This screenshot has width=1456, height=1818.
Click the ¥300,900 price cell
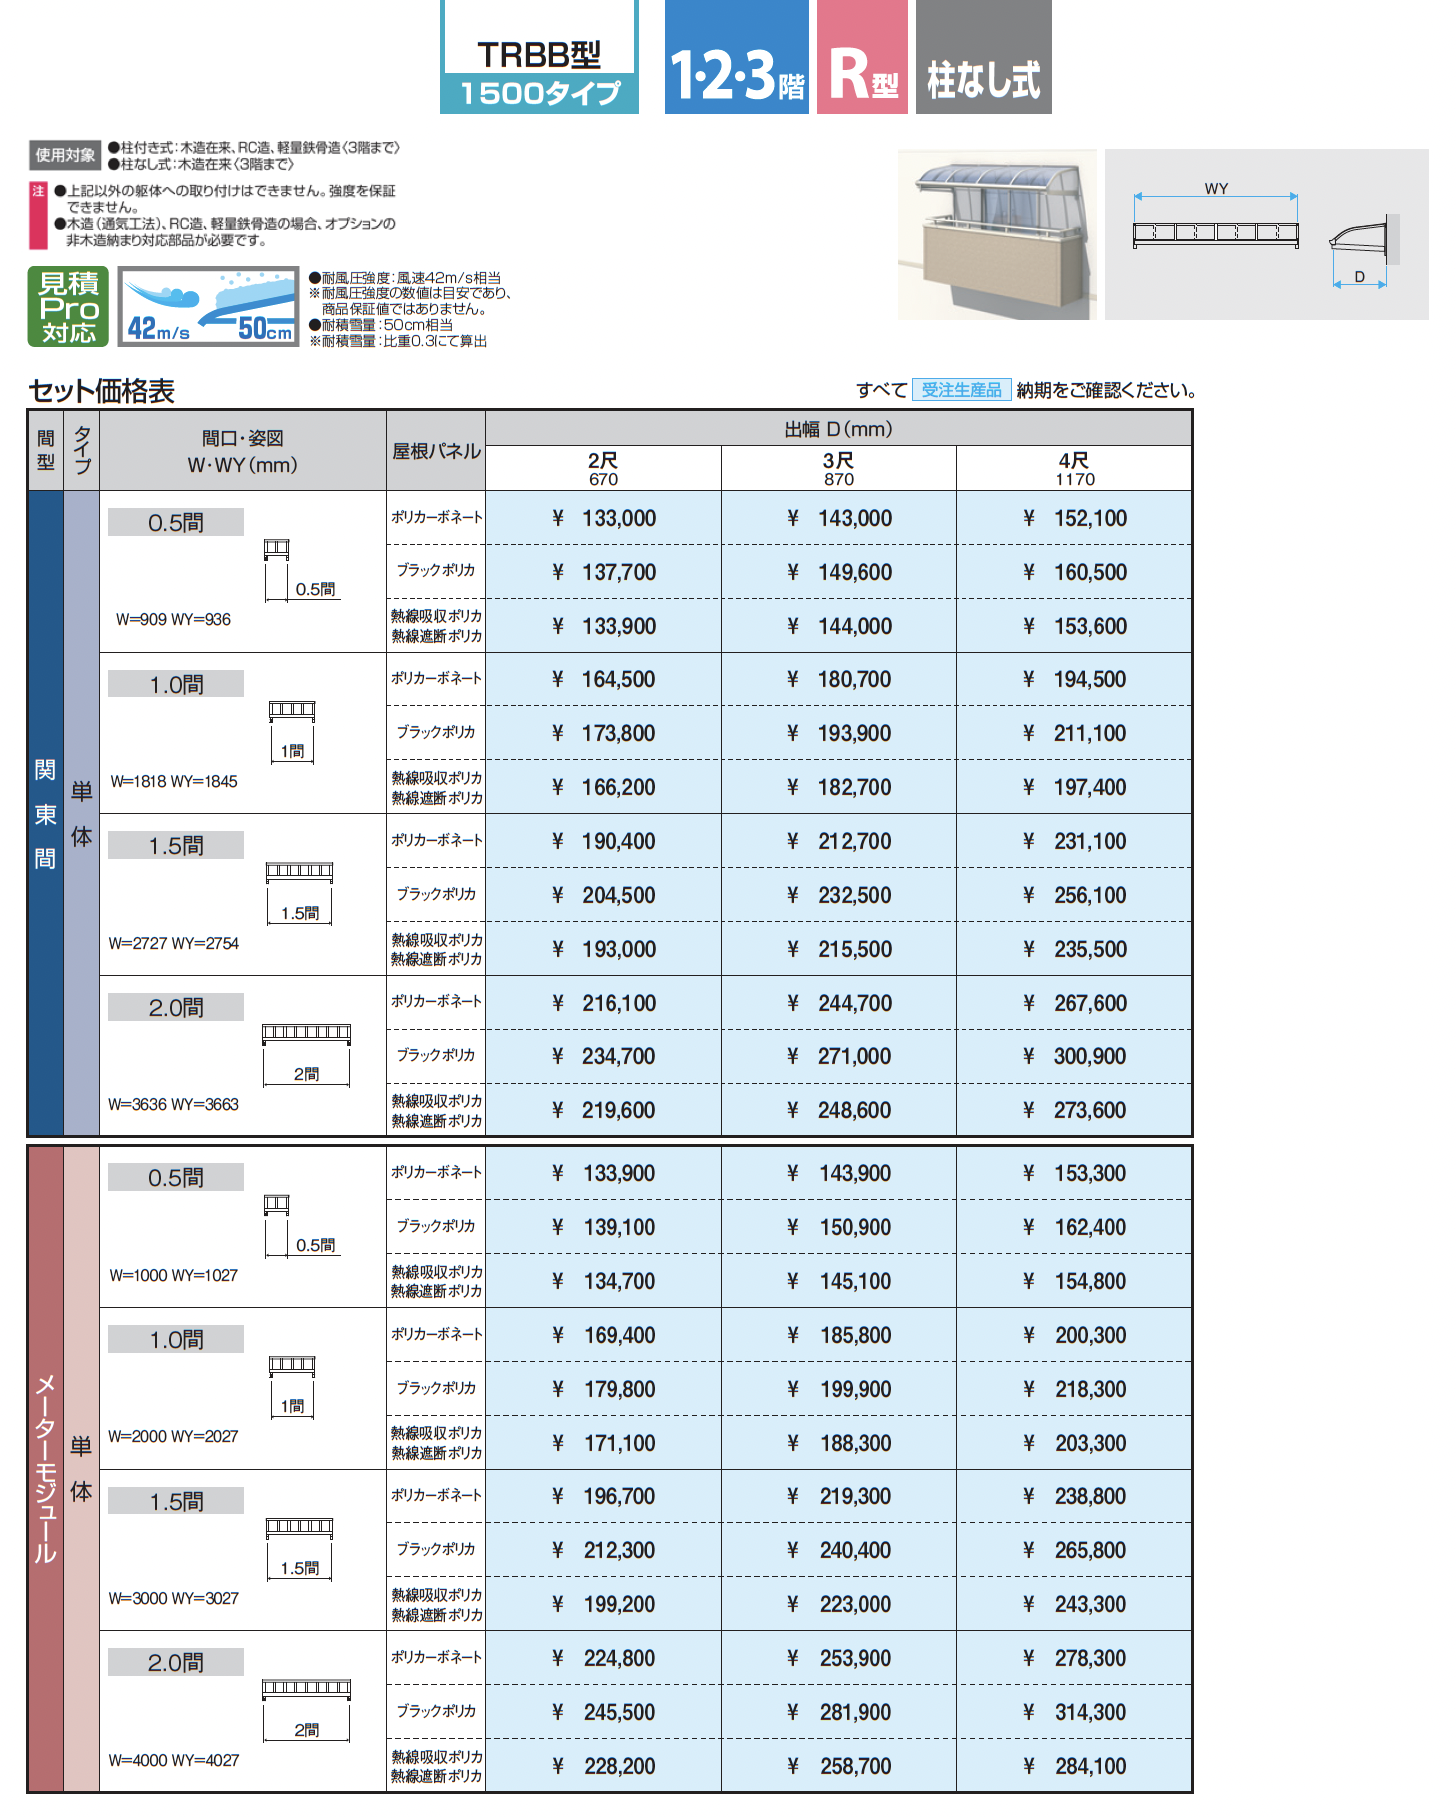[1075, 1056]
